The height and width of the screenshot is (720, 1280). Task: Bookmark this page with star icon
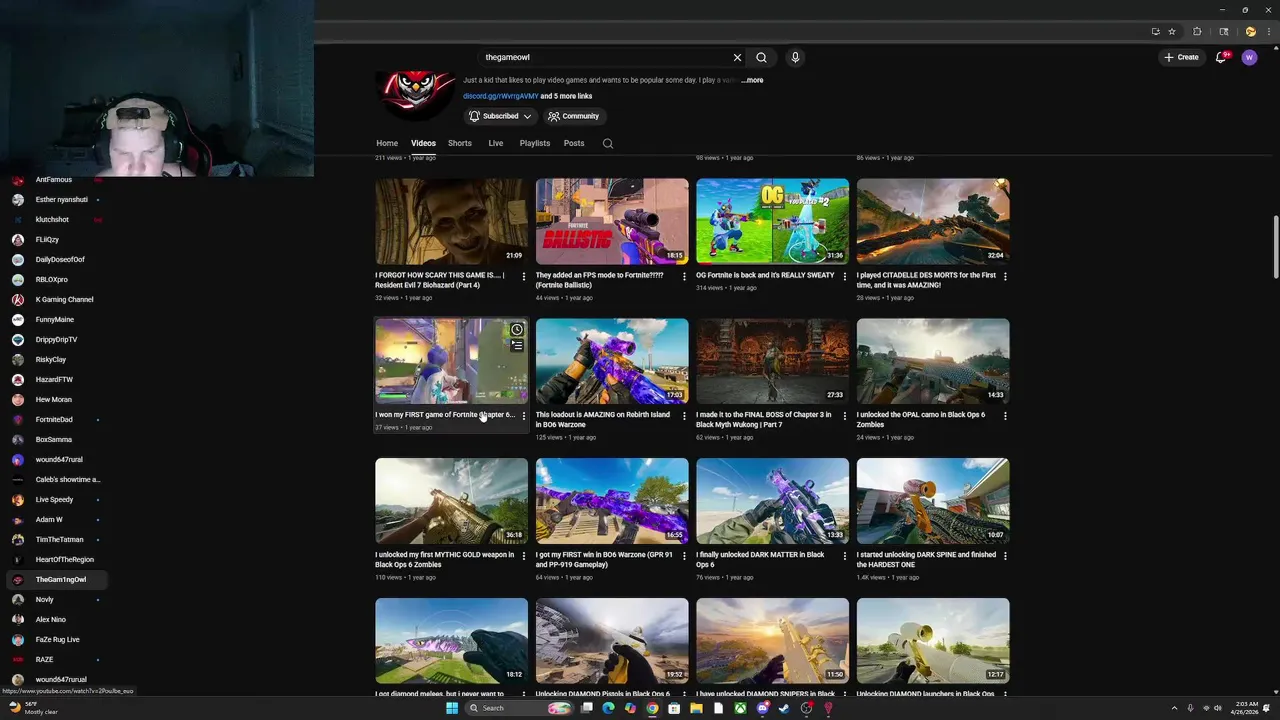pyautogui.click(x=1172, y=31)
